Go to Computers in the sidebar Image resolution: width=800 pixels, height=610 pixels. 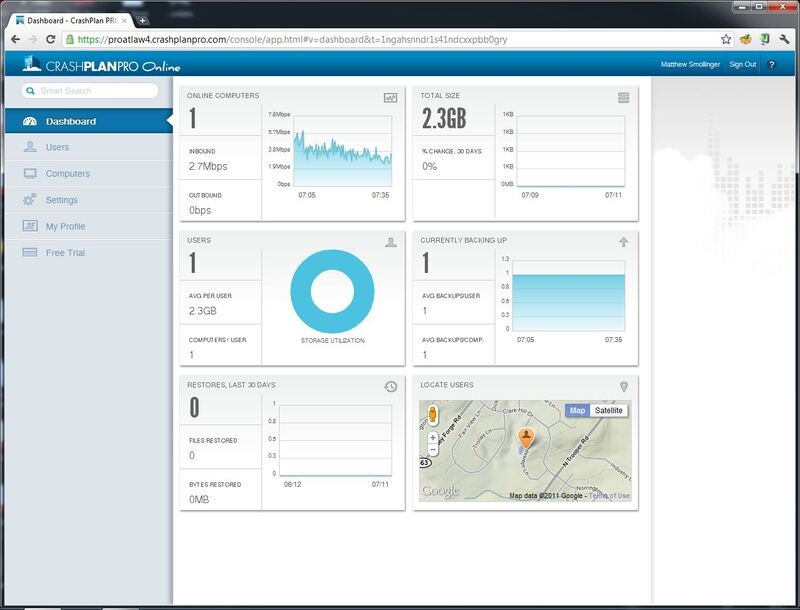click(x=67, y=174)
